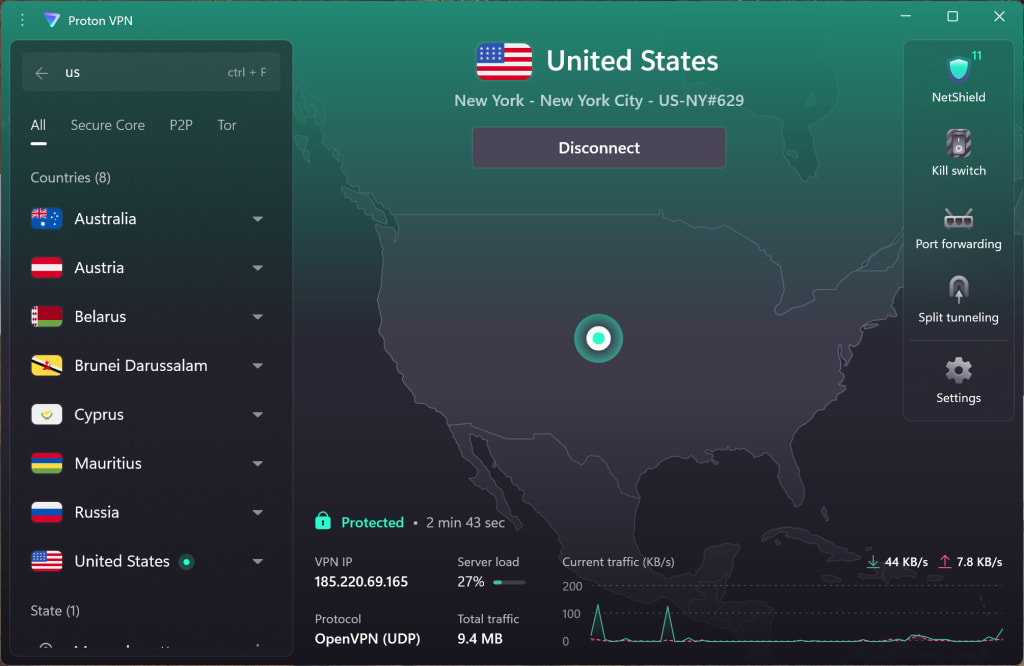Minimize the Proton VPN window
Screen dimensions: 1024x666
click(906, 16)
